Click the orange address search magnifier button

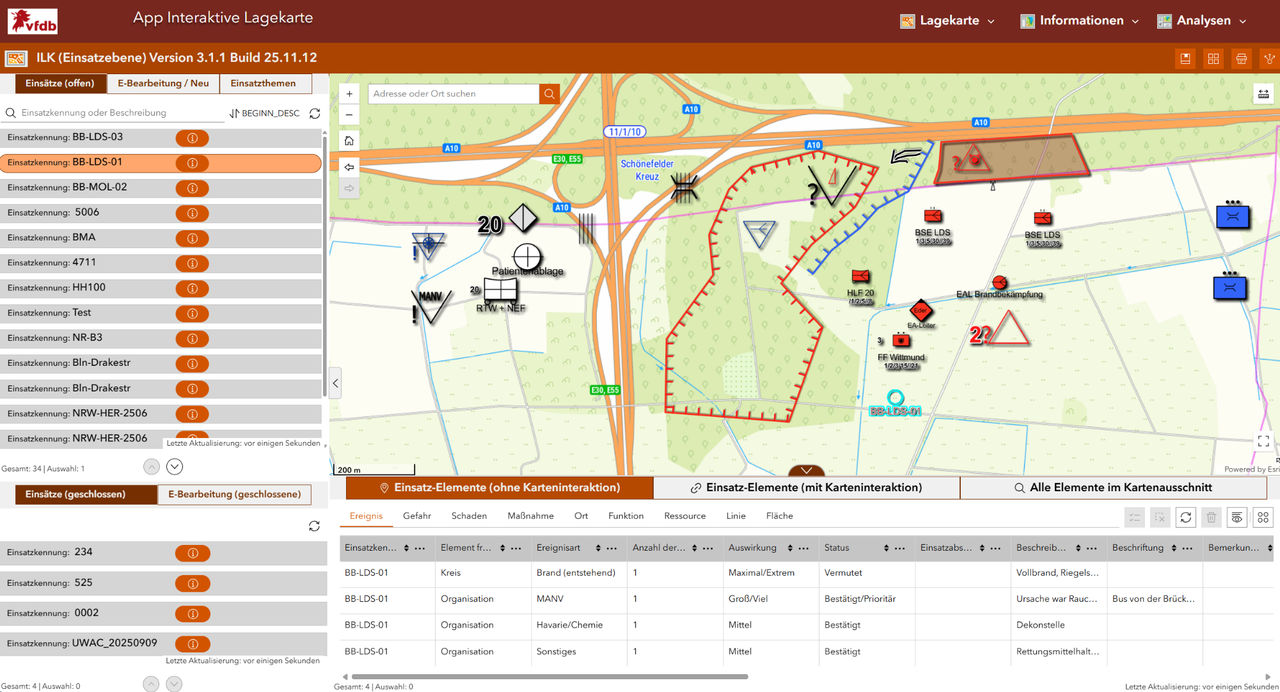pos(549,94)
